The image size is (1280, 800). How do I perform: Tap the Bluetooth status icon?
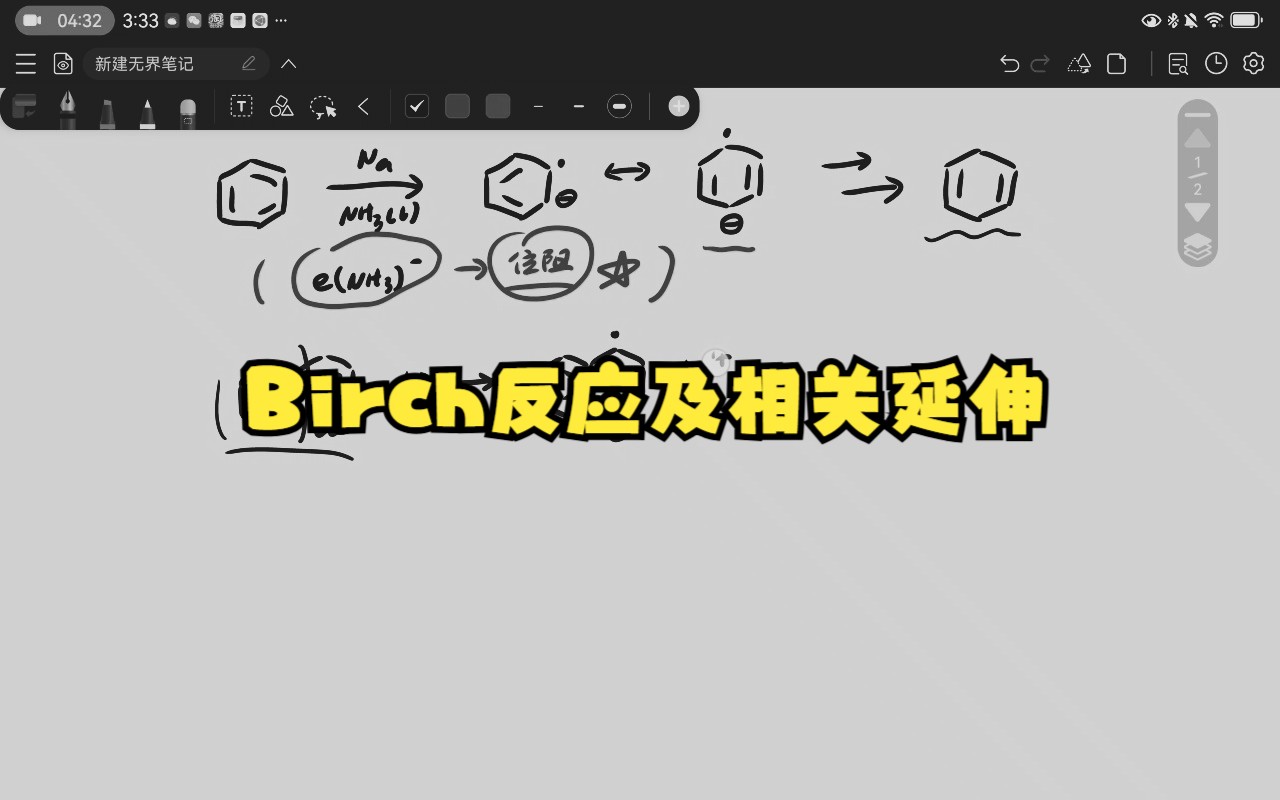[x=1174, y=20]
